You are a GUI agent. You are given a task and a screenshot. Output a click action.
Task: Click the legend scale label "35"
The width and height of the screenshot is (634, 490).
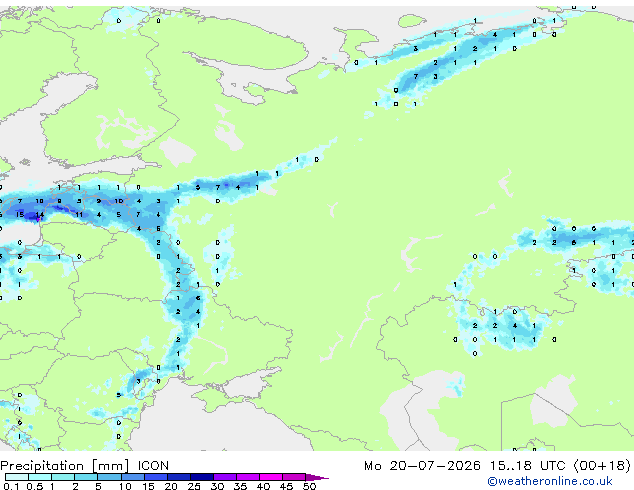(240, 486)
